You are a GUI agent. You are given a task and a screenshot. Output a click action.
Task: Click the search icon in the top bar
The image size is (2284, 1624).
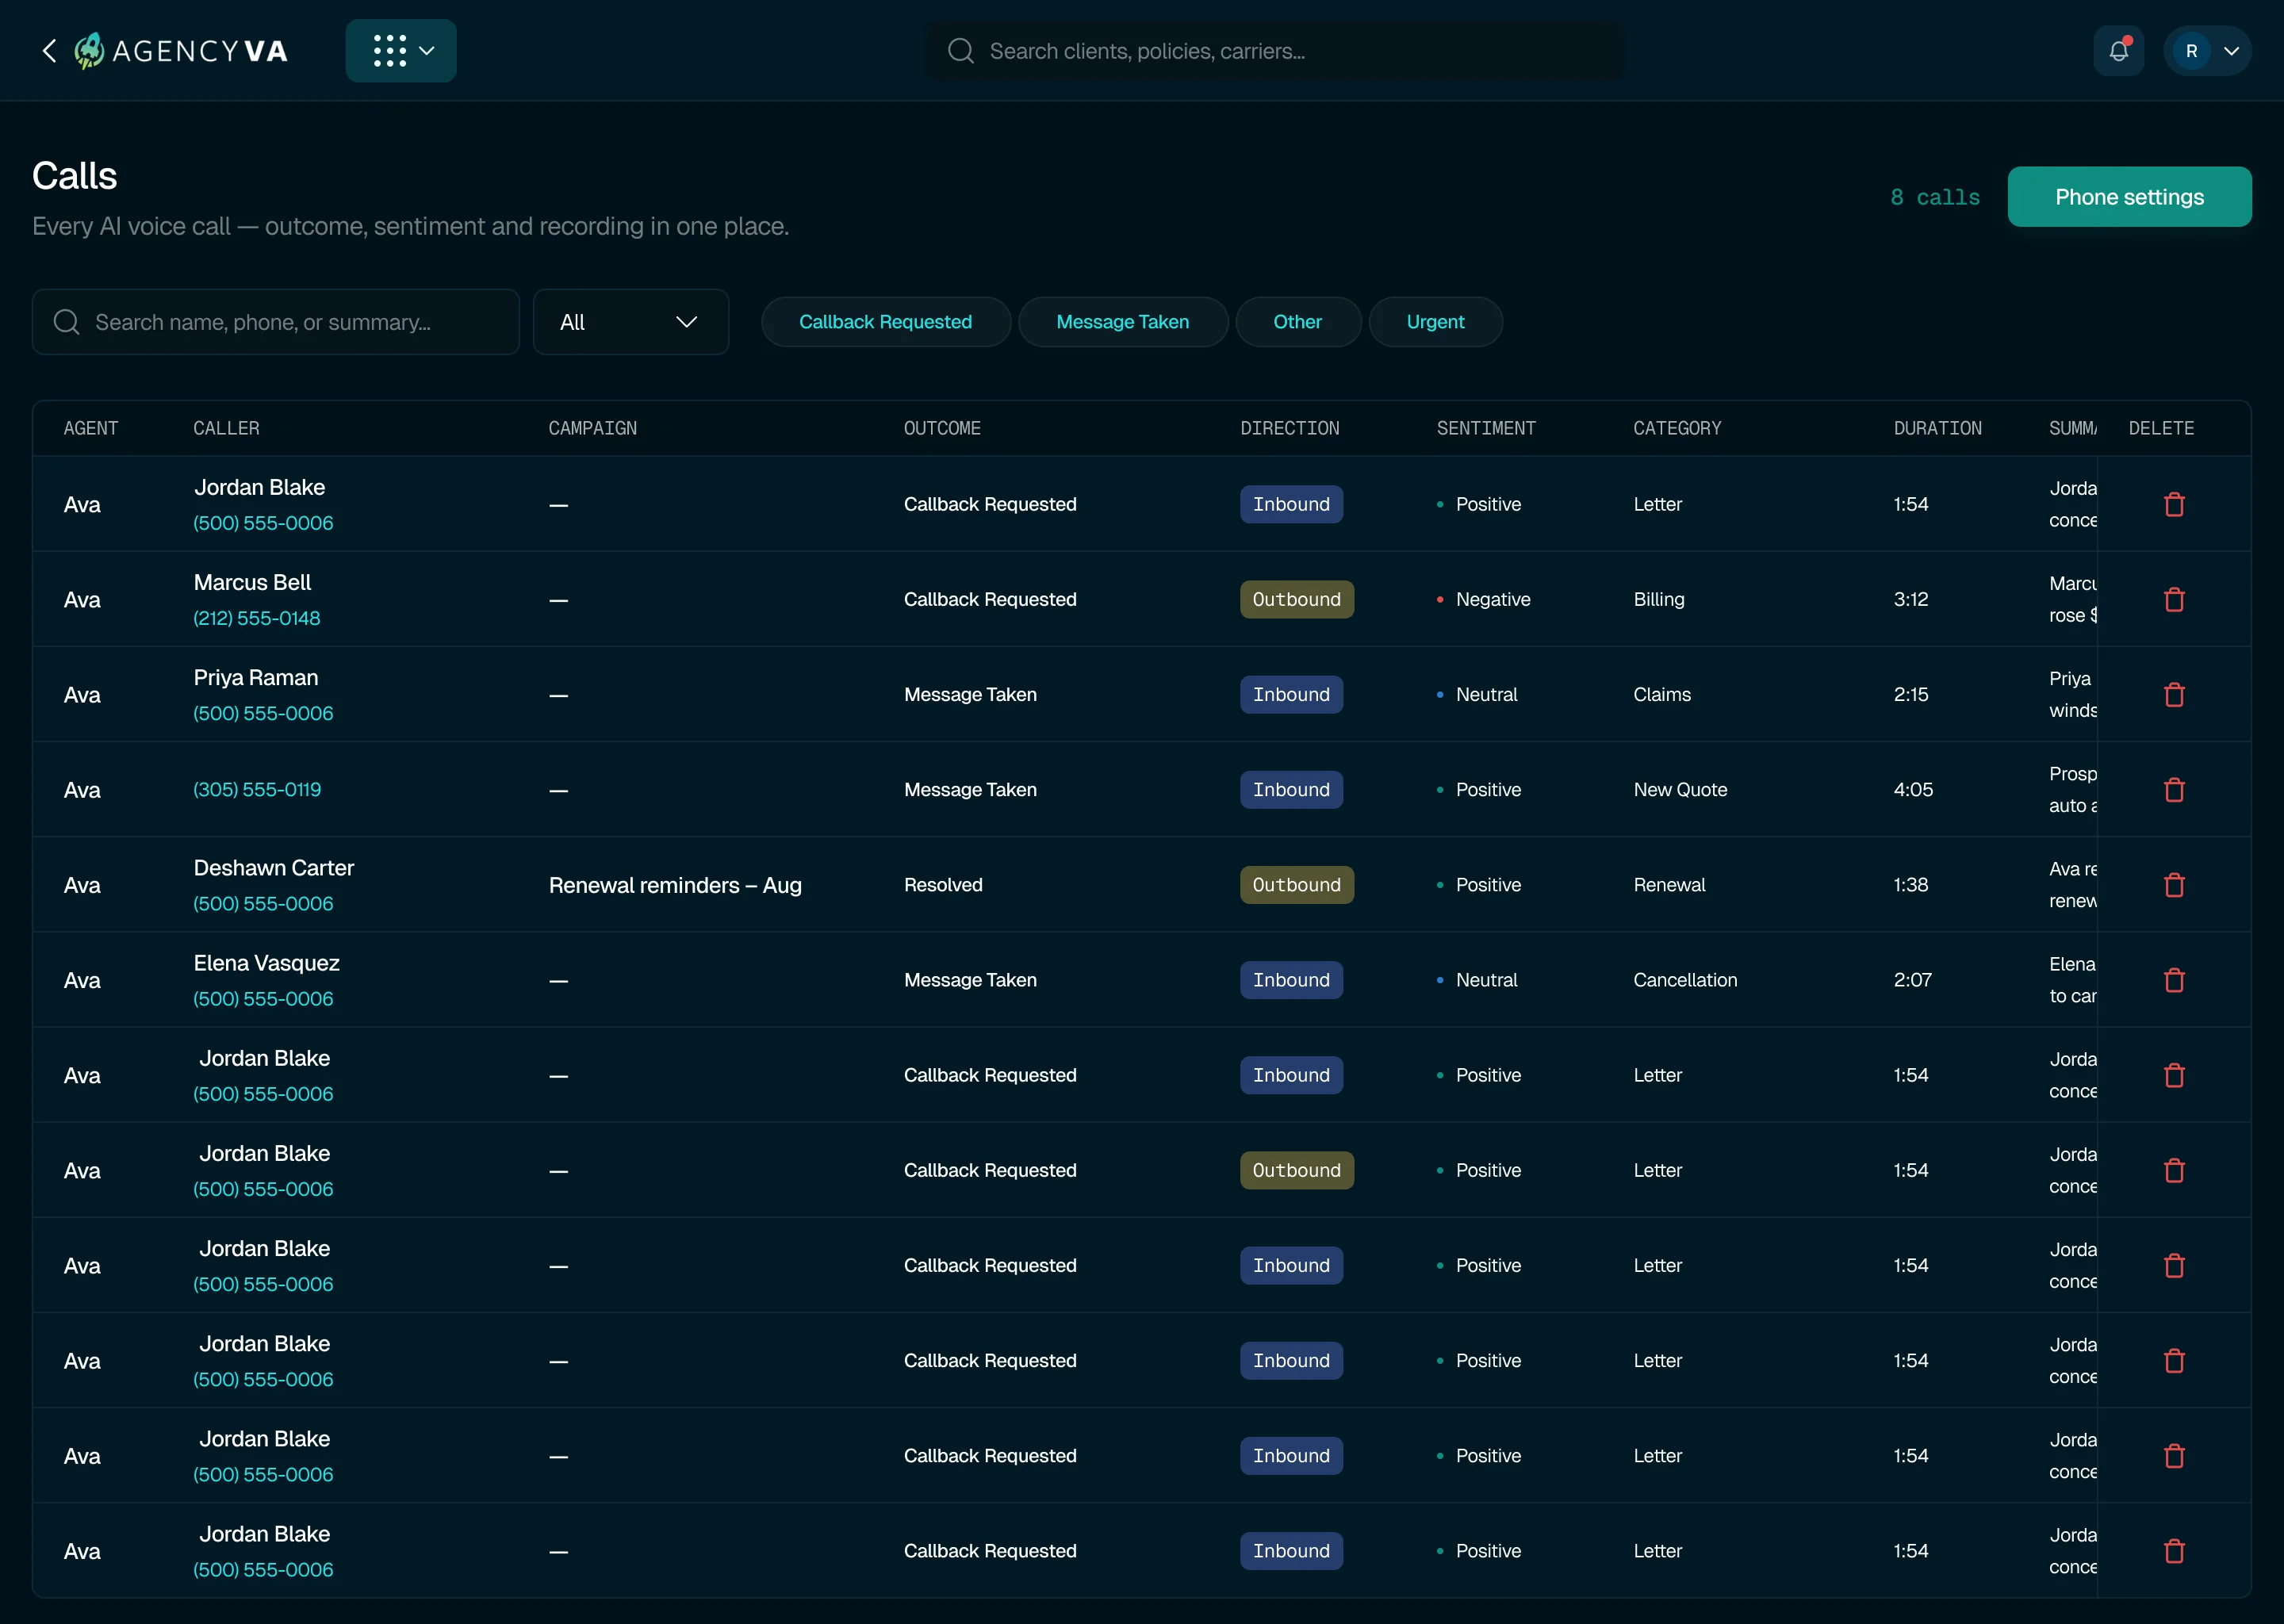[960, 51]
